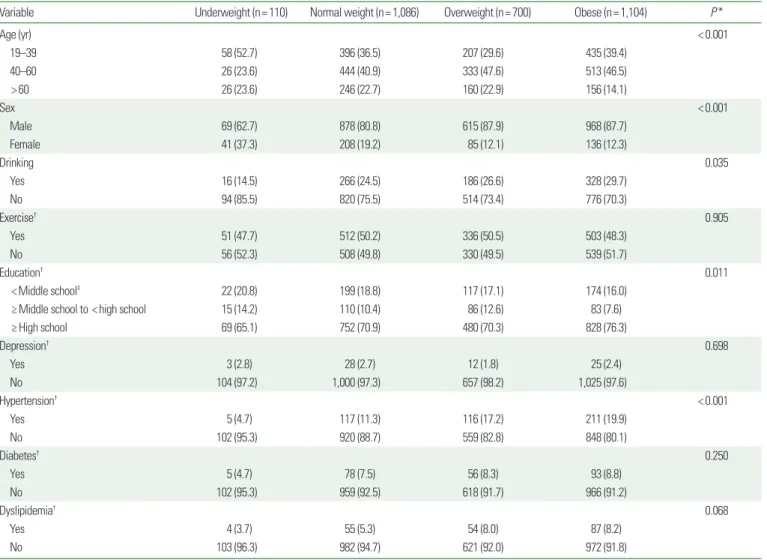Click exercise value '512 (50.2)'
767x560 pixels.
360,236
